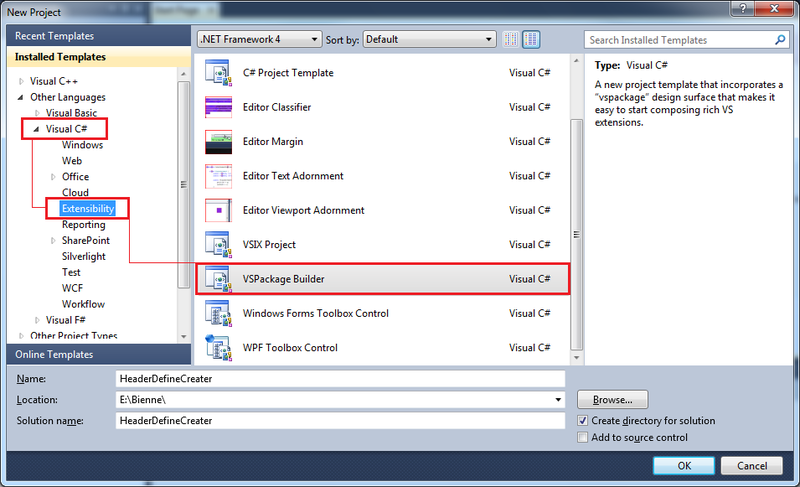Close the New Project dialog
Image resolution: width=800 pixels, height=487 pixels.
pos(774,8)
